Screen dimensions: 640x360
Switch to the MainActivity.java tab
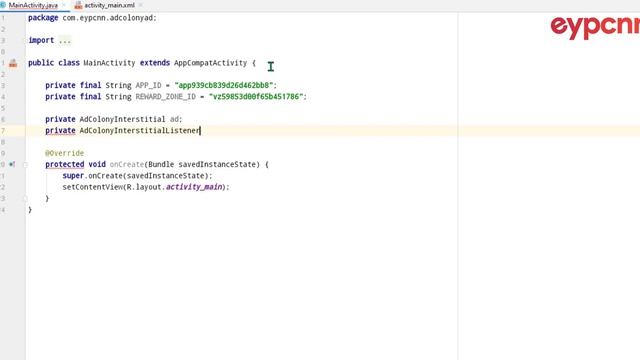tap(33, 5)
